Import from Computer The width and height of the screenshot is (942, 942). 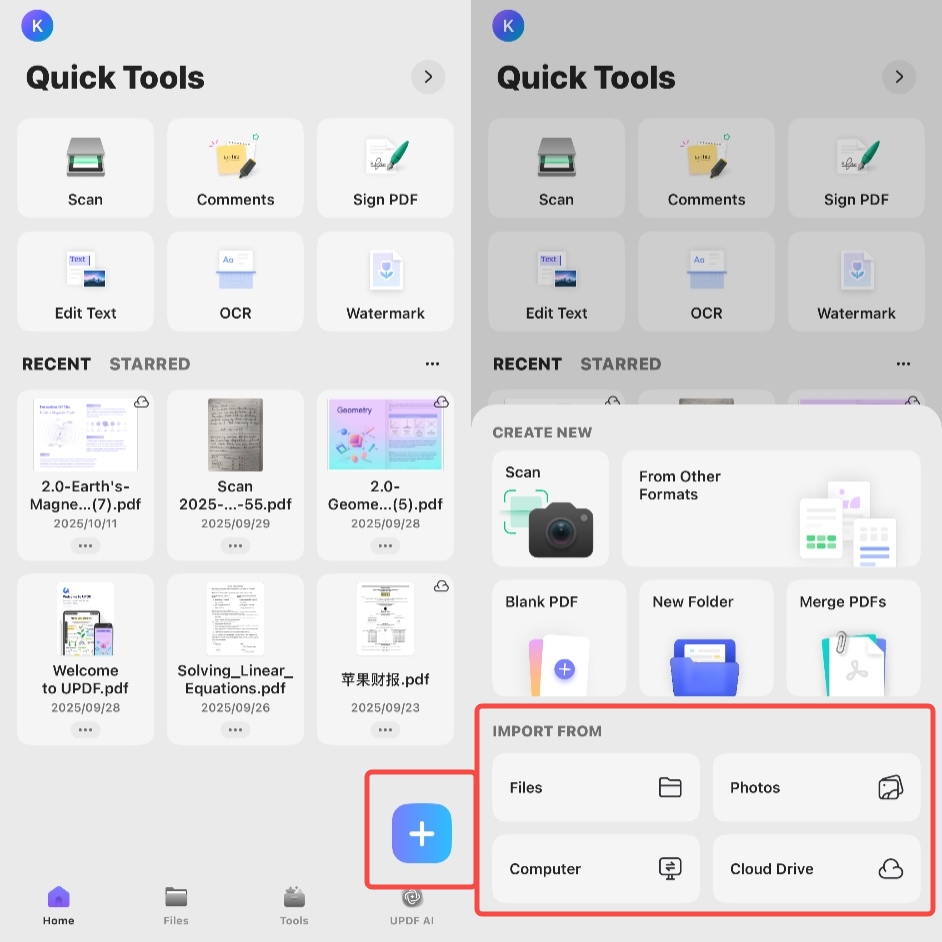(596, 869)
